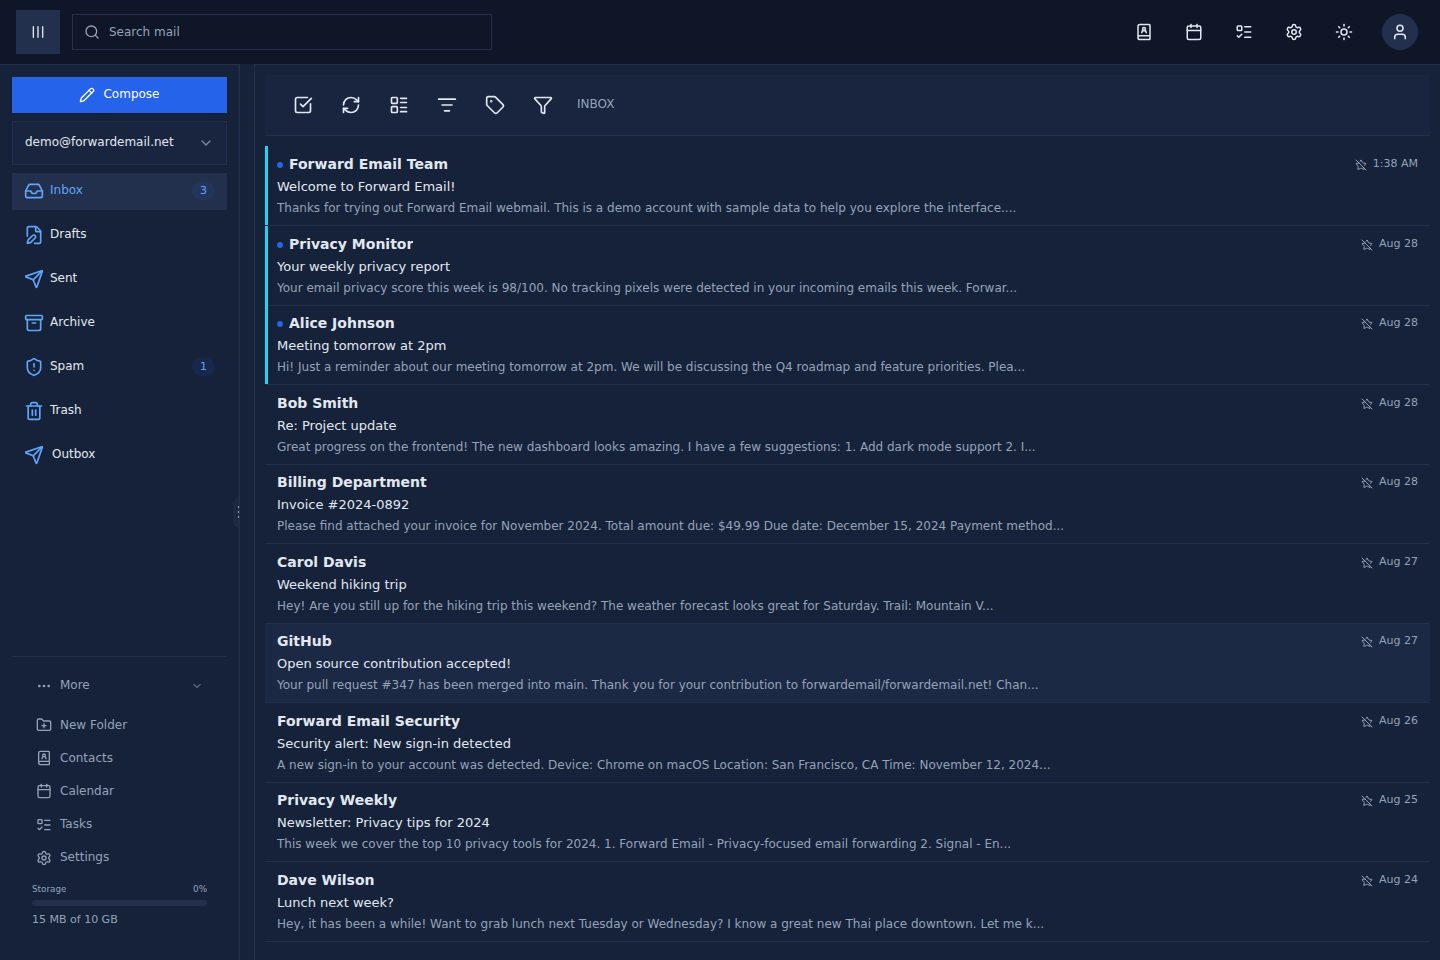The height and width of the screenshot is (960, 1440).
Task: Open the Outbox folder
Action: pos(119,454)
